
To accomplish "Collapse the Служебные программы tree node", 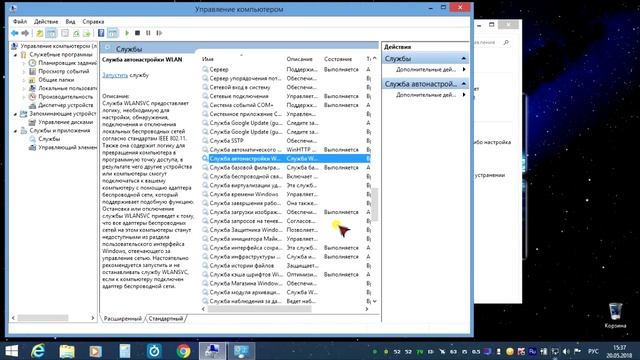I will click(x=16, y=55).
